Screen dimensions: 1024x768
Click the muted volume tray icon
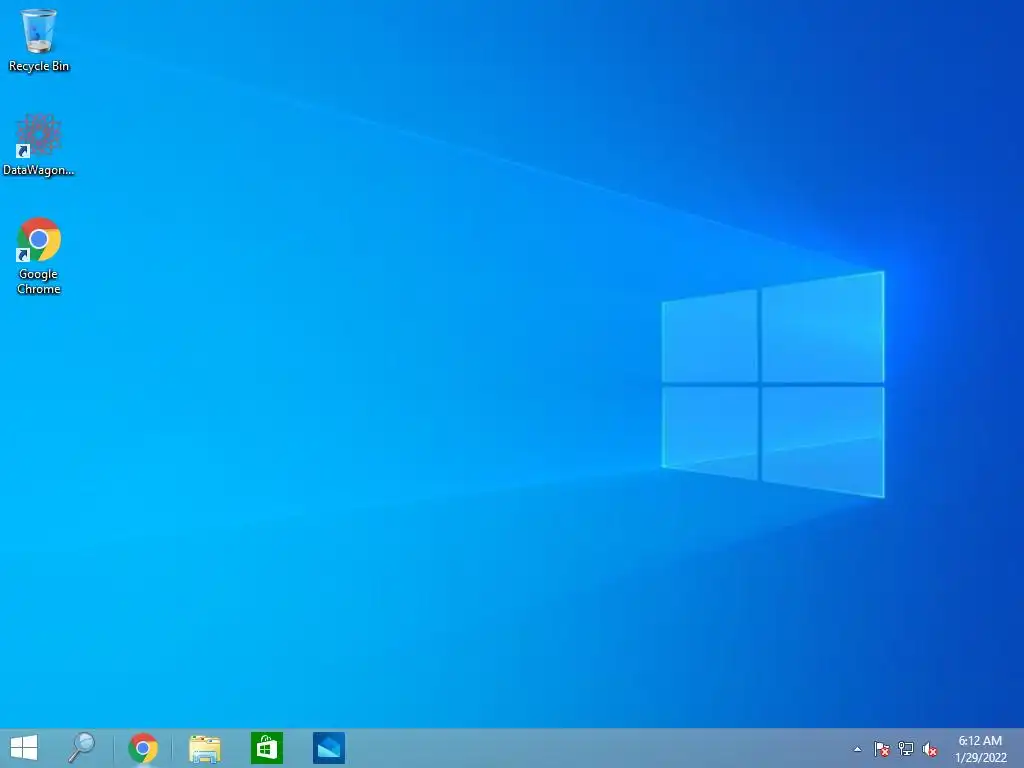(x=930, y=749)
